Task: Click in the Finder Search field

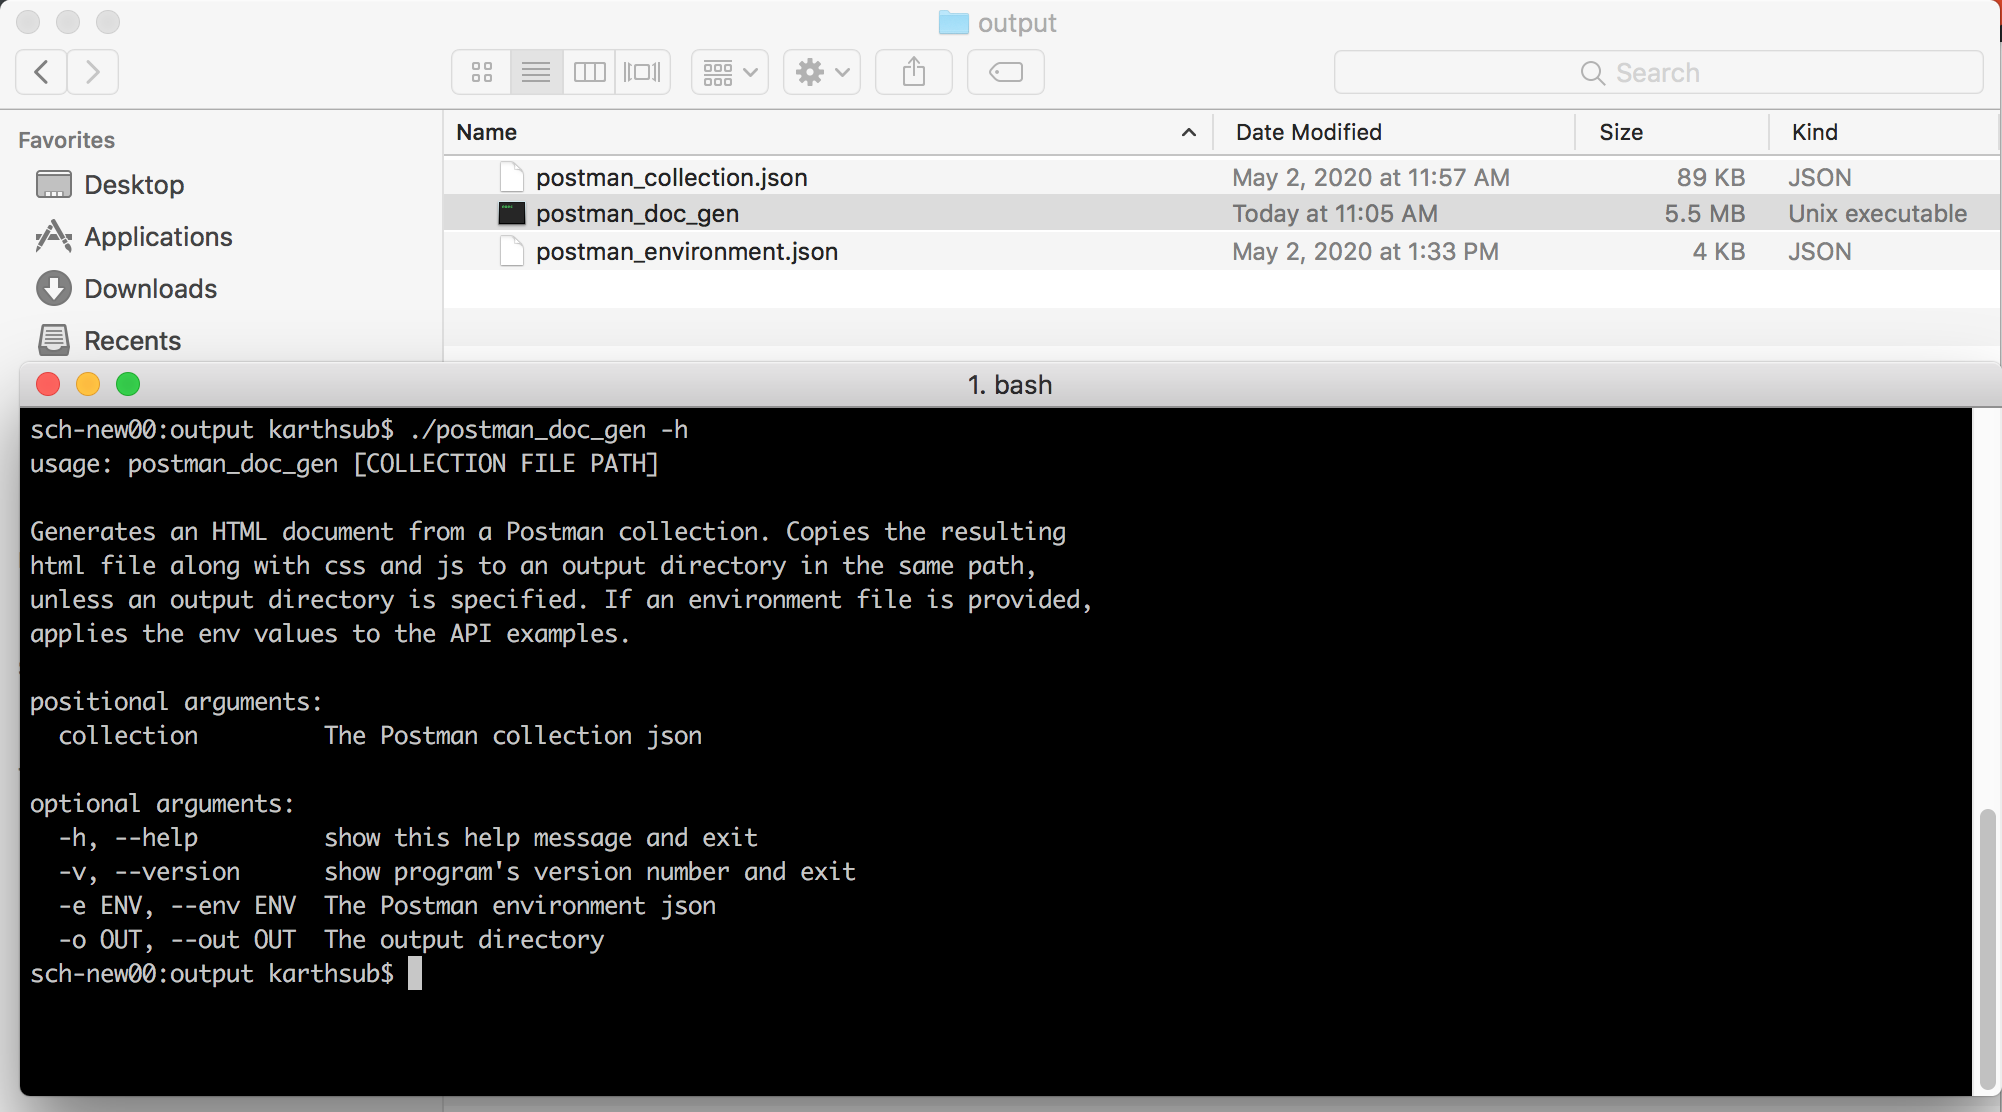Action: point(1658,73)
